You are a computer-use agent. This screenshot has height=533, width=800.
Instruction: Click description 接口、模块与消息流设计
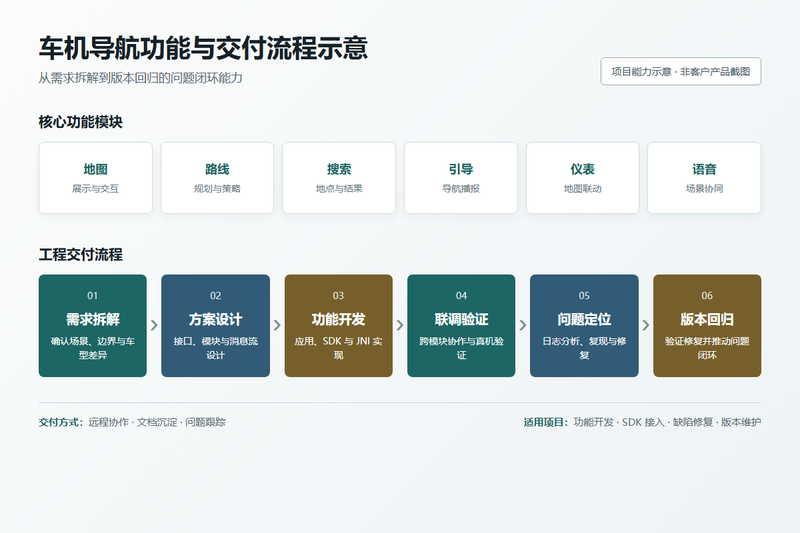coord(215,348)
